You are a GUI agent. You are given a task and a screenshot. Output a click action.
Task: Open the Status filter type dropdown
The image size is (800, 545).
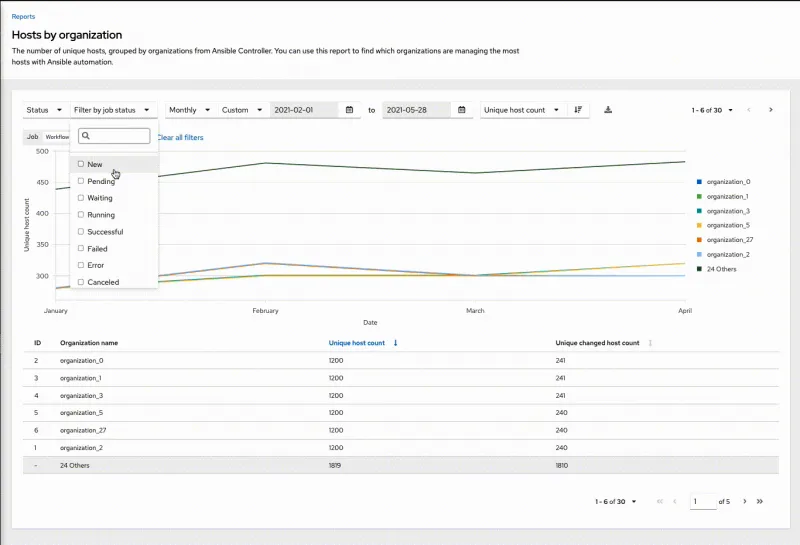coord(45,110)
